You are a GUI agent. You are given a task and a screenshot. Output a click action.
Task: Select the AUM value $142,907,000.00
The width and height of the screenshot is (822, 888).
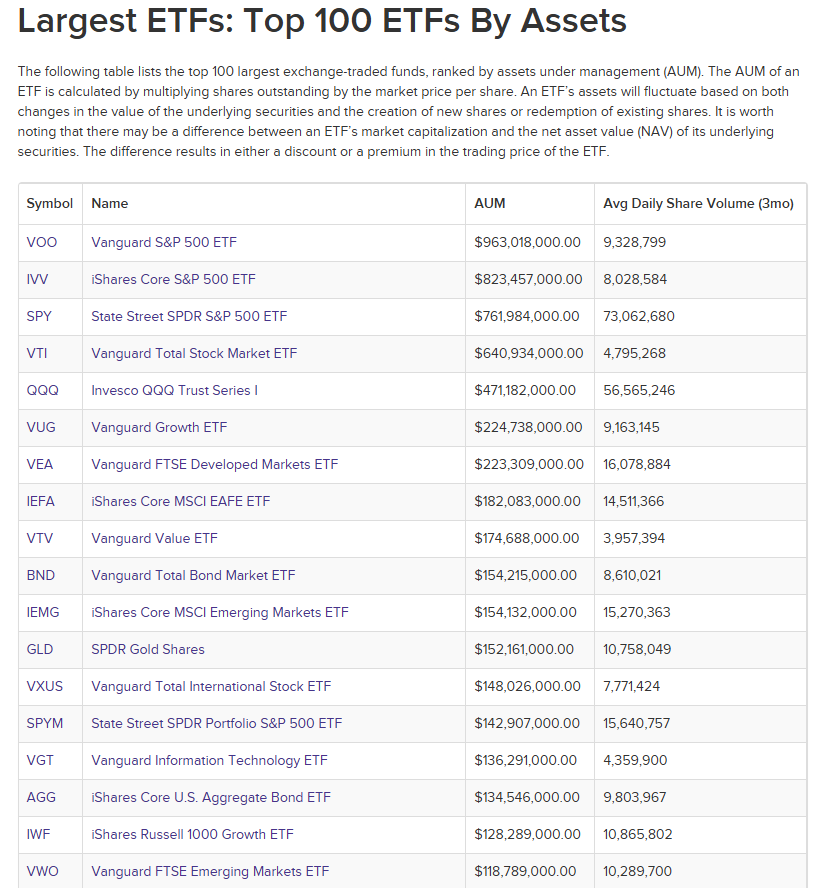(527, 723)
